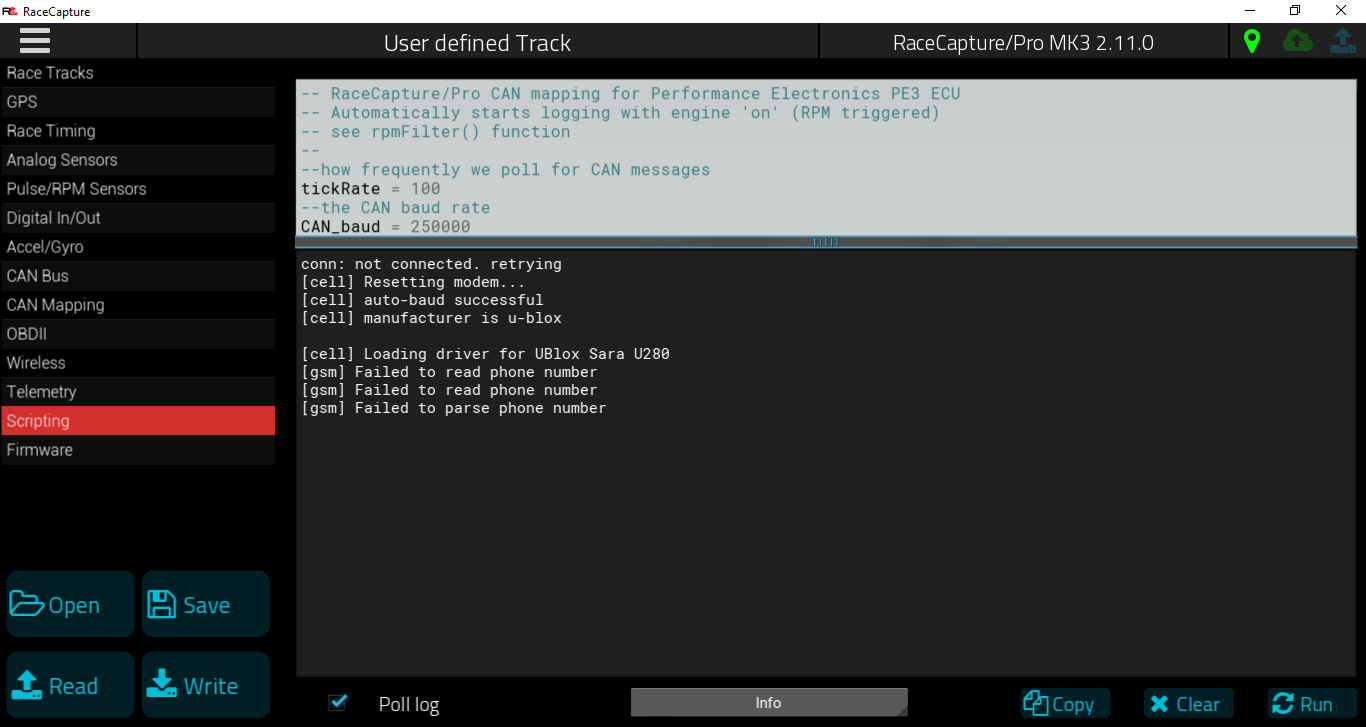Read configuration from the device
1366x727 pixels.
pyautogui.click(x=70, y=685)
